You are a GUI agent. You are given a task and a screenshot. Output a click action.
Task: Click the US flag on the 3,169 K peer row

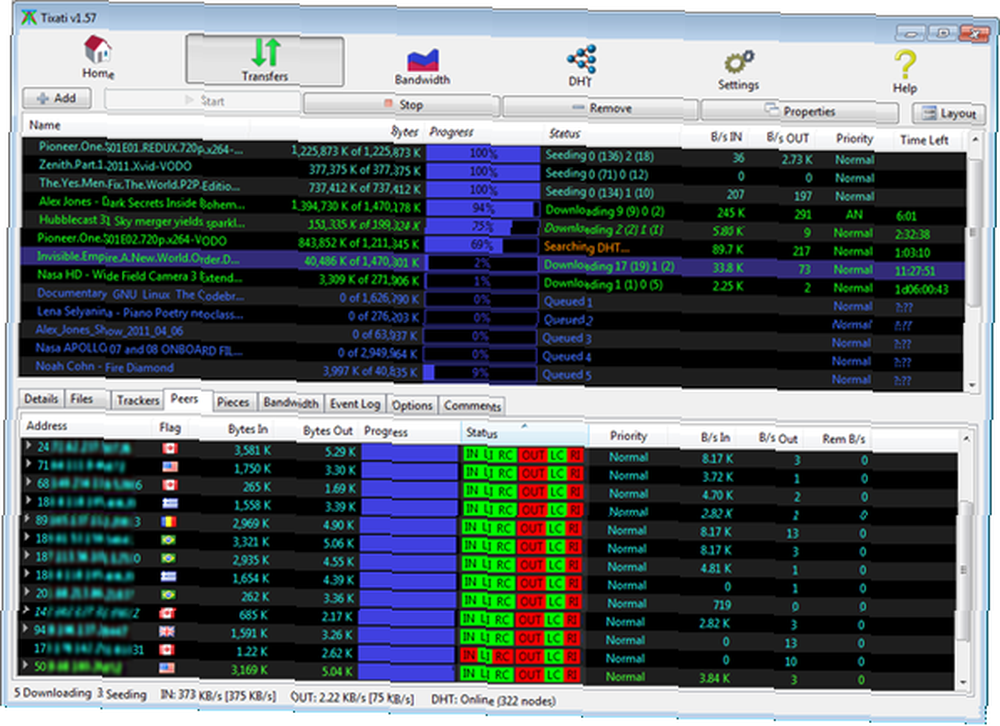pyautogui.click(x=167, y=668)
